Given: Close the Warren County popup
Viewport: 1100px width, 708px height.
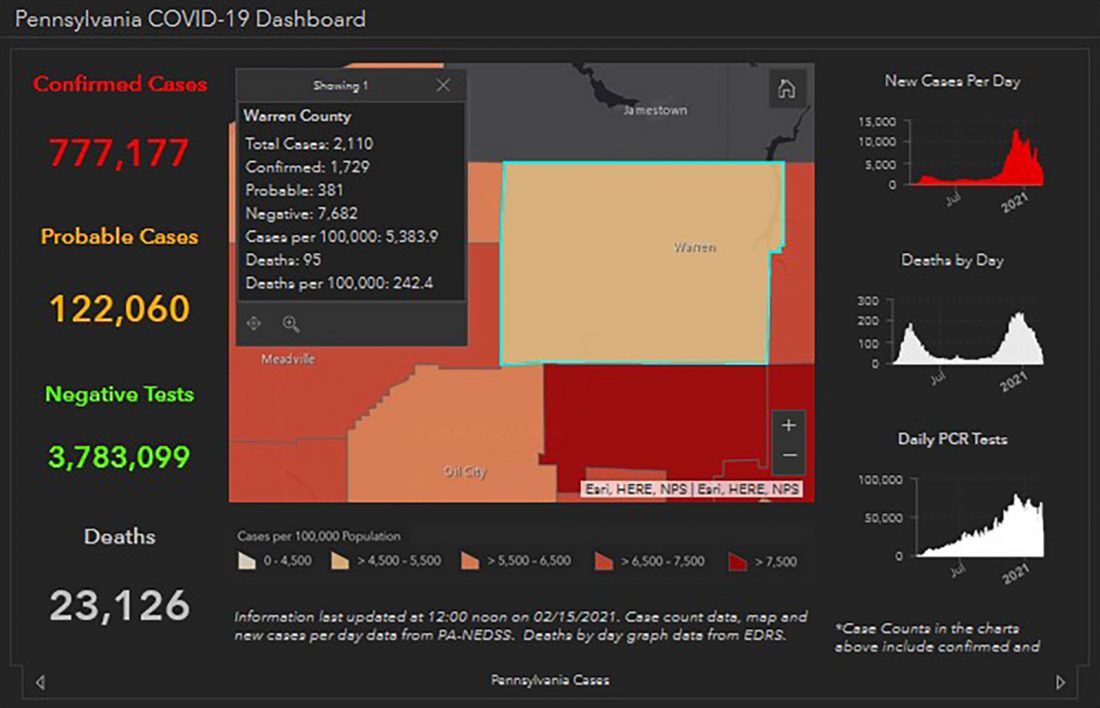Looking at the screenshot, I should point(443,86).
